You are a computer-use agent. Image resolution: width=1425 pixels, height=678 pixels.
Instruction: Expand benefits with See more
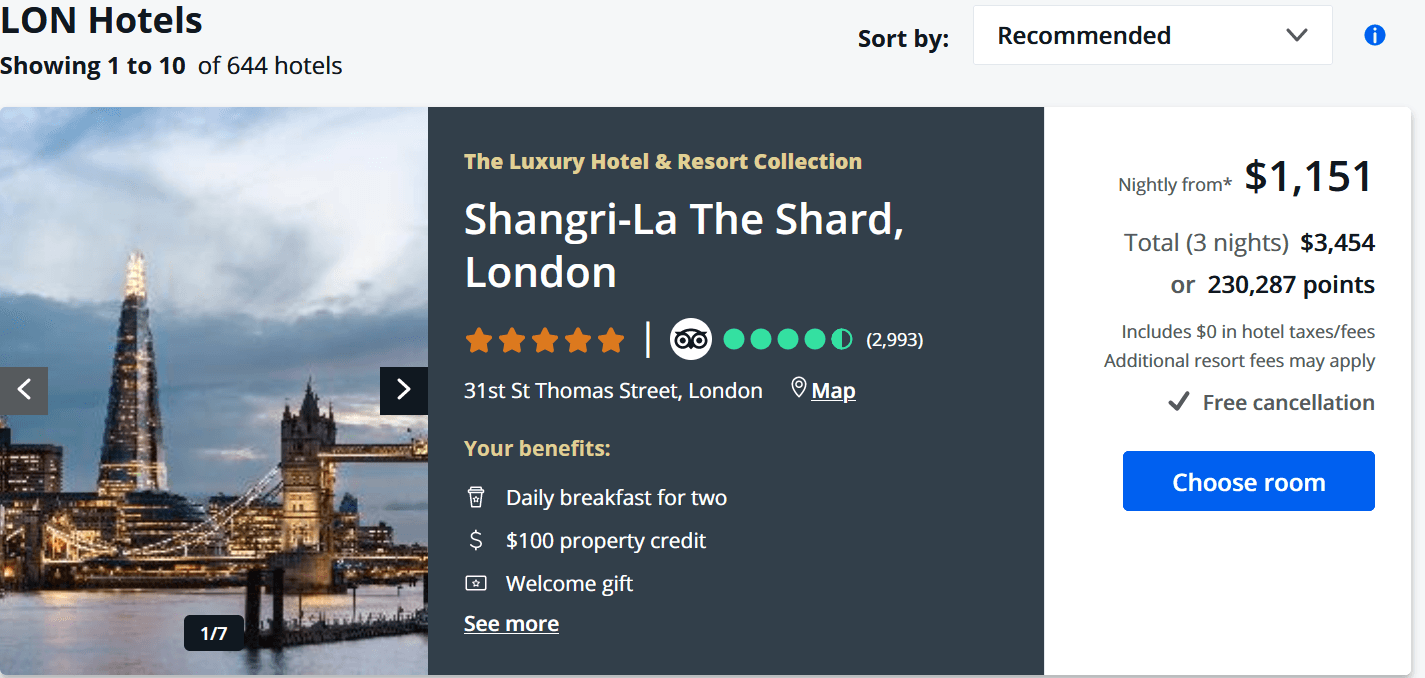[x=511, y=624]
